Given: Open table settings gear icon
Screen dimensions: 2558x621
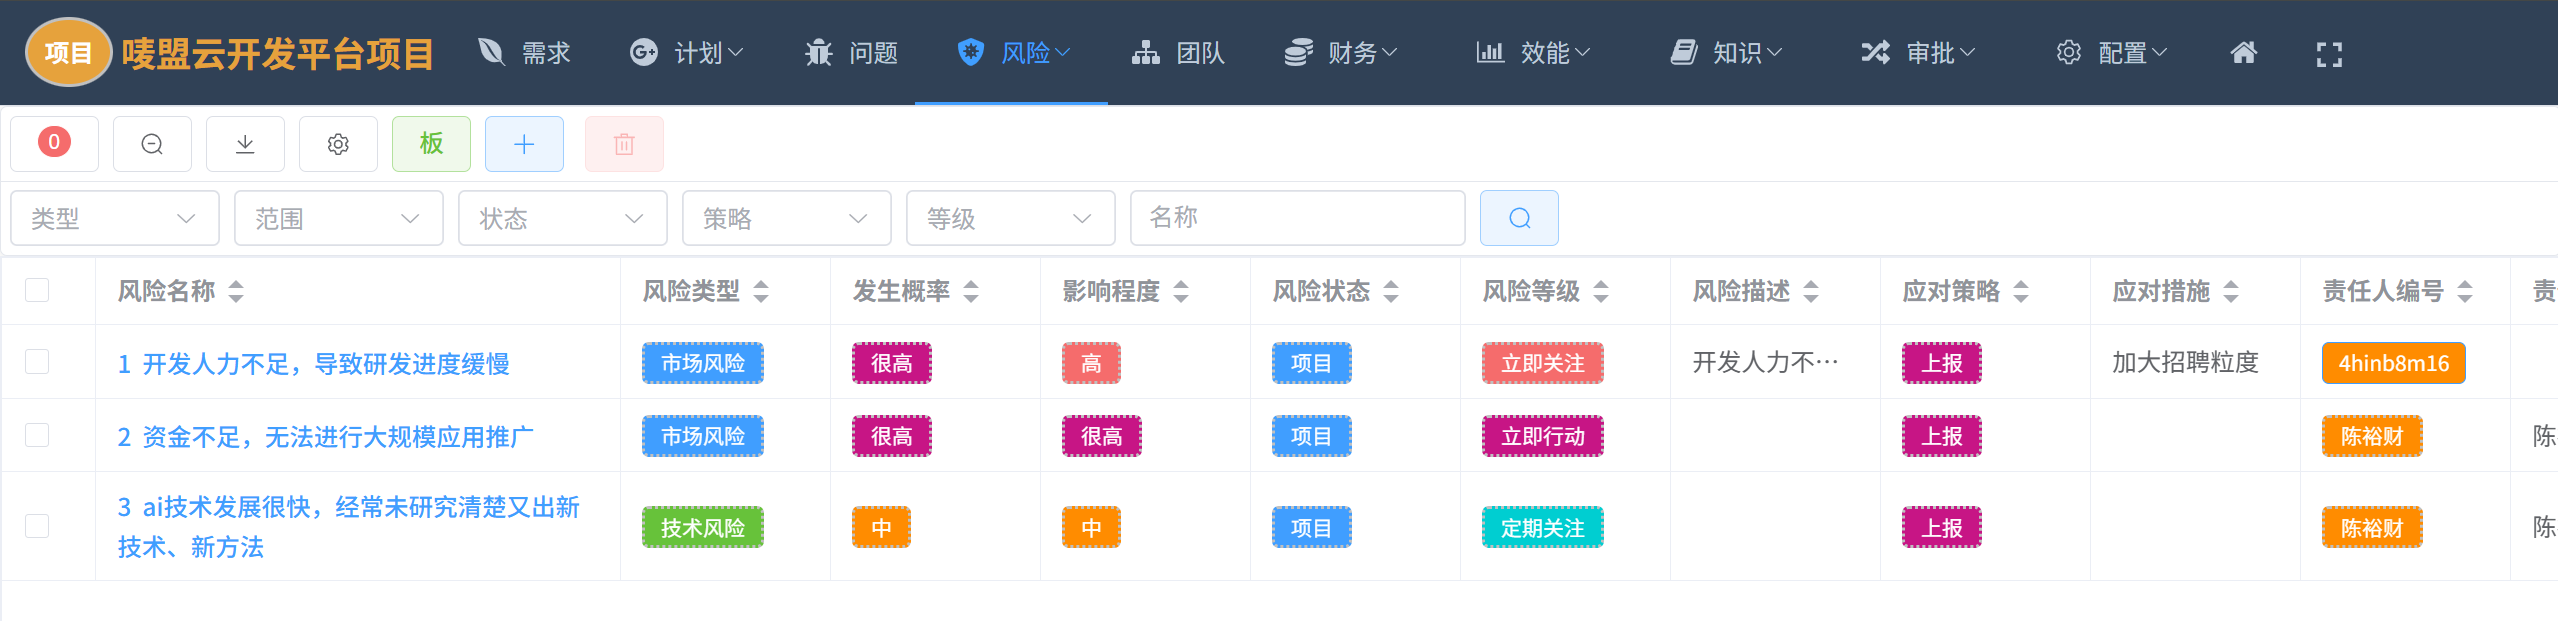Looking at the screenshot, I should click(x=338, y=144).
